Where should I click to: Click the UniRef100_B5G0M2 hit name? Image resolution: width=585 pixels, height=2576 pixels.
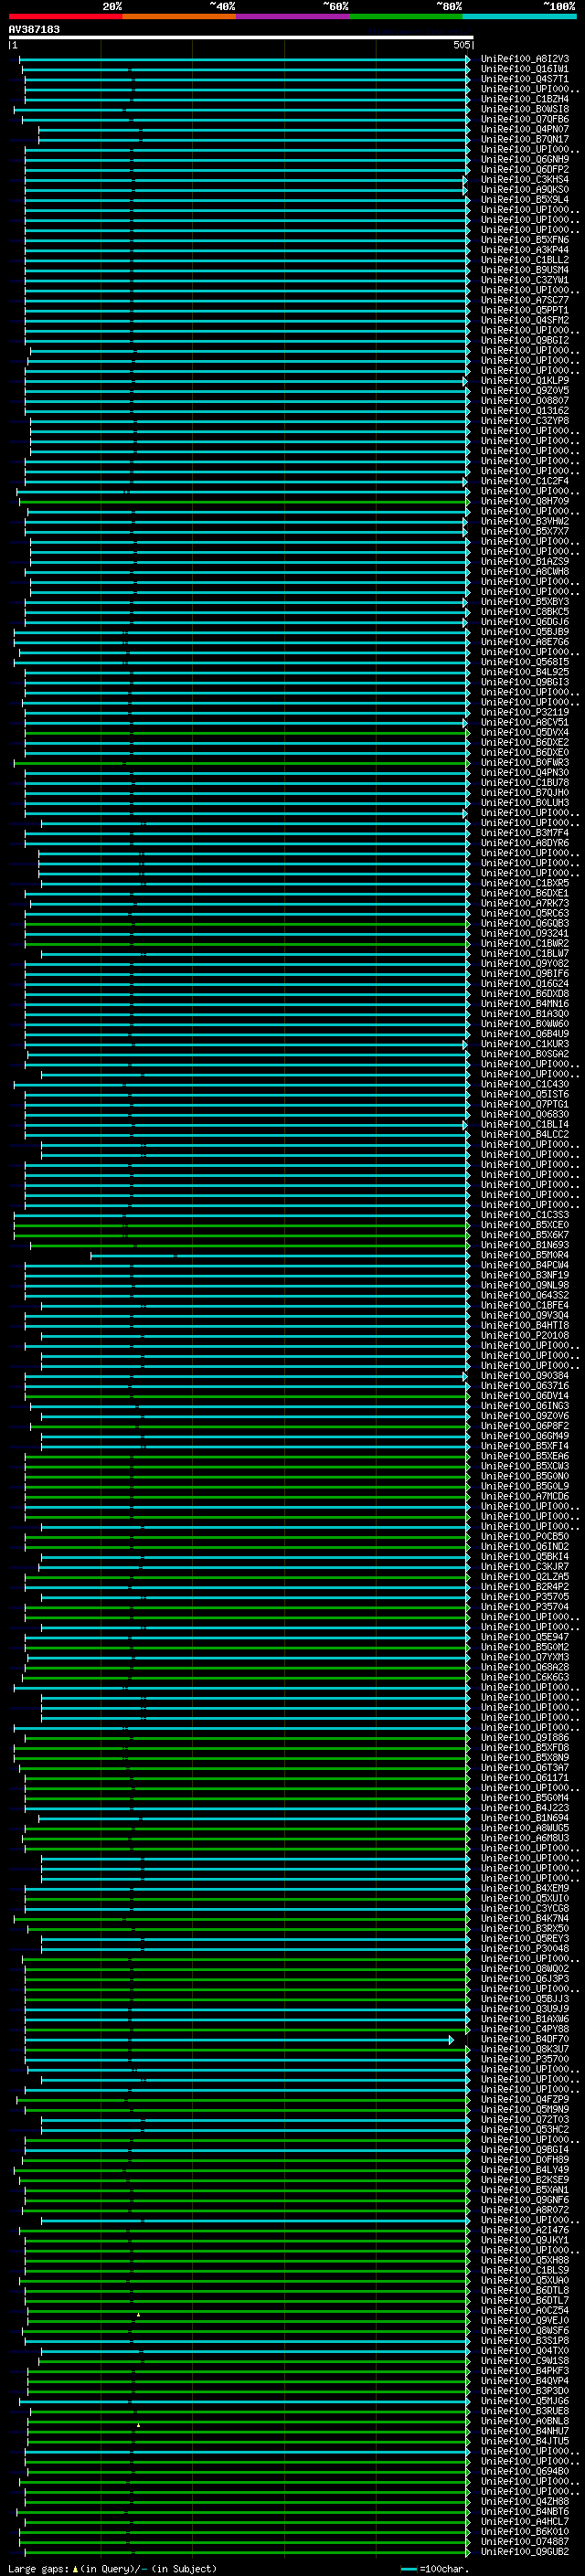[525, 1647]
